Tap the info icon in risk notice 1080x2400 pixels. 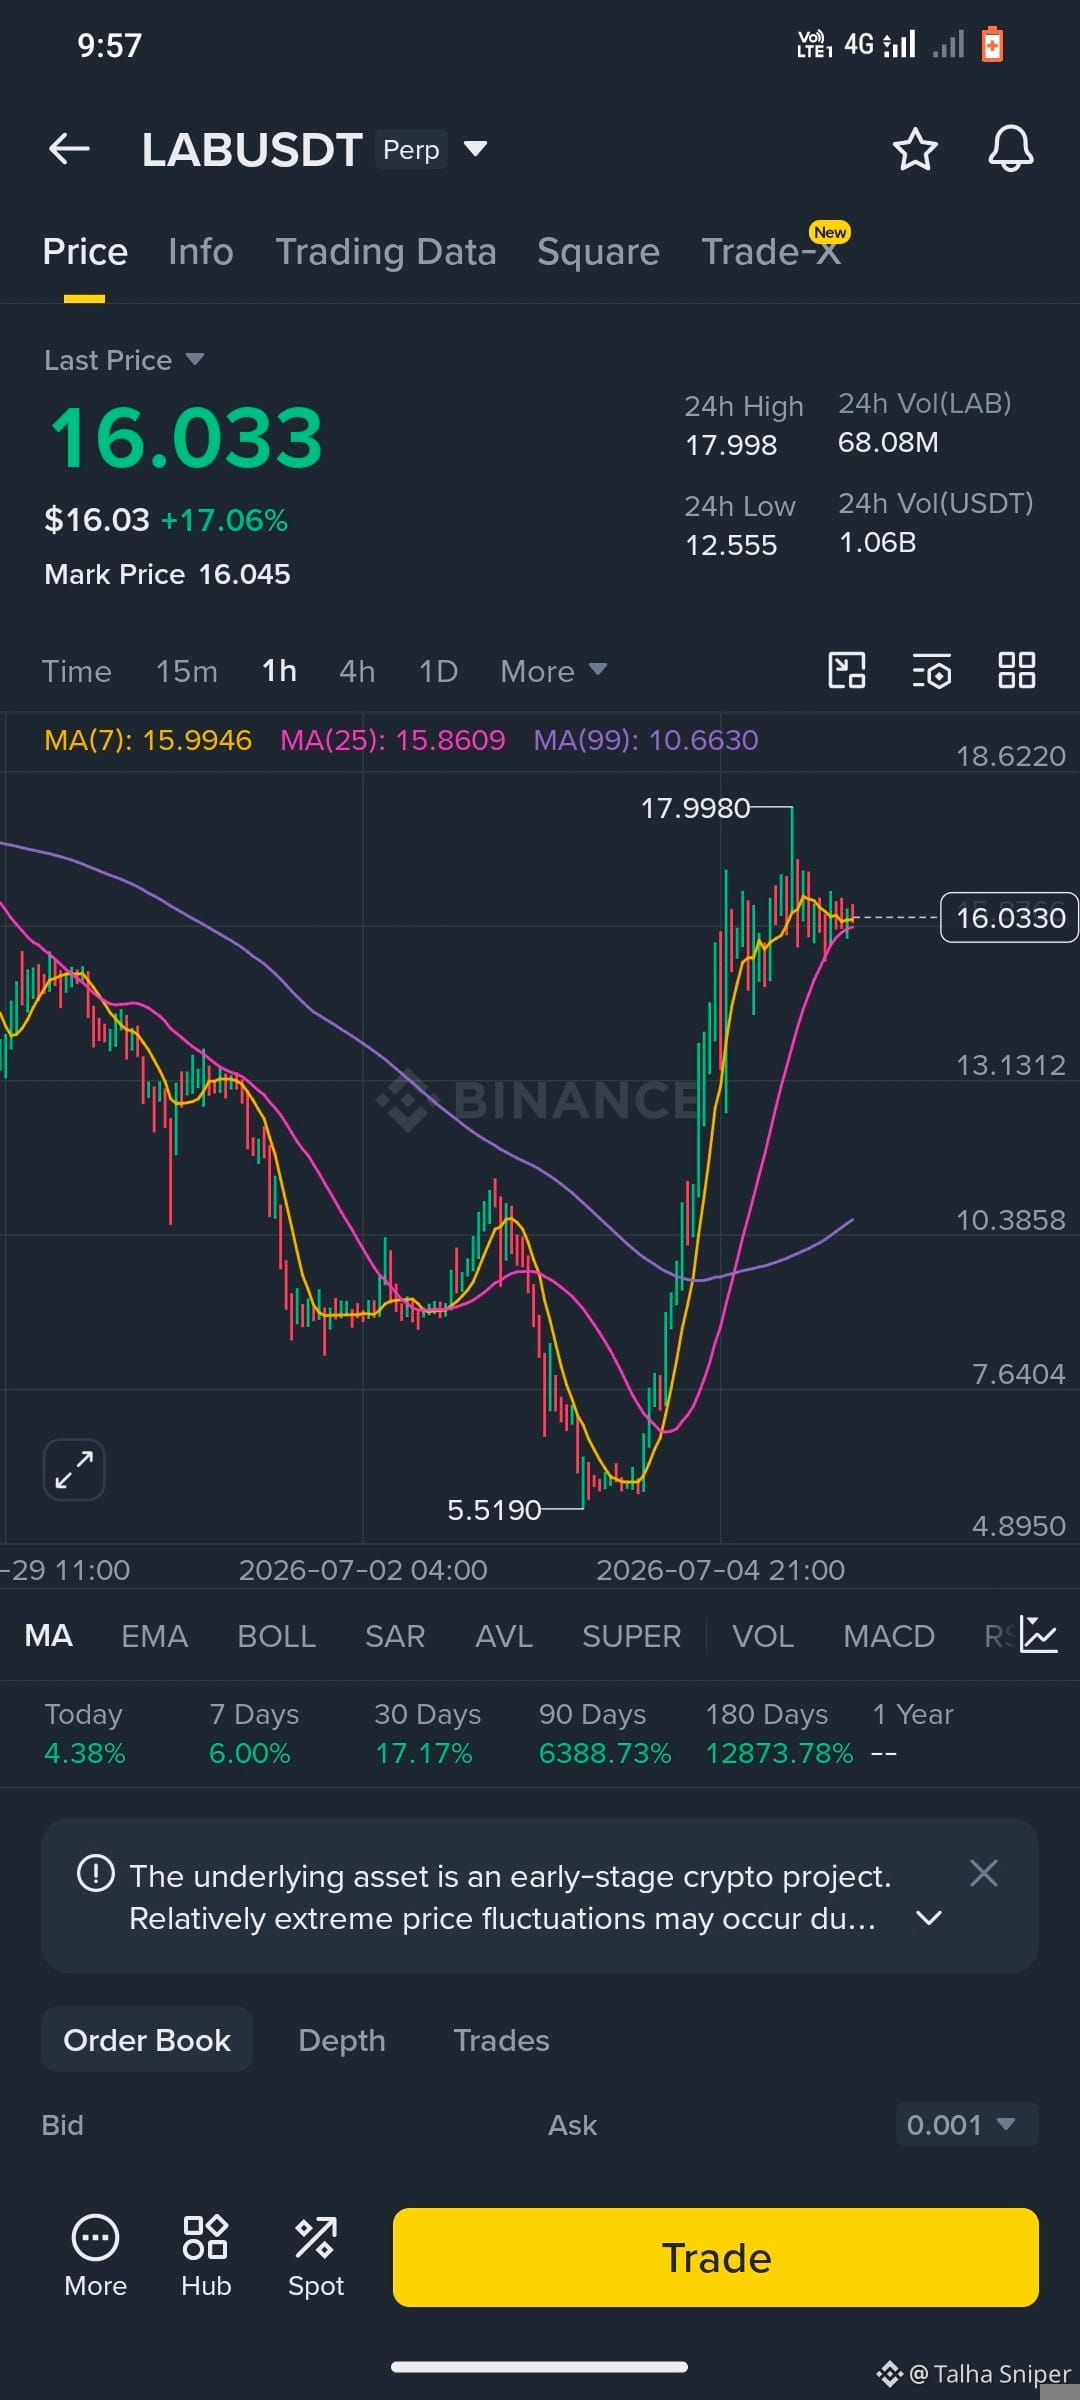pos(96,1873)
